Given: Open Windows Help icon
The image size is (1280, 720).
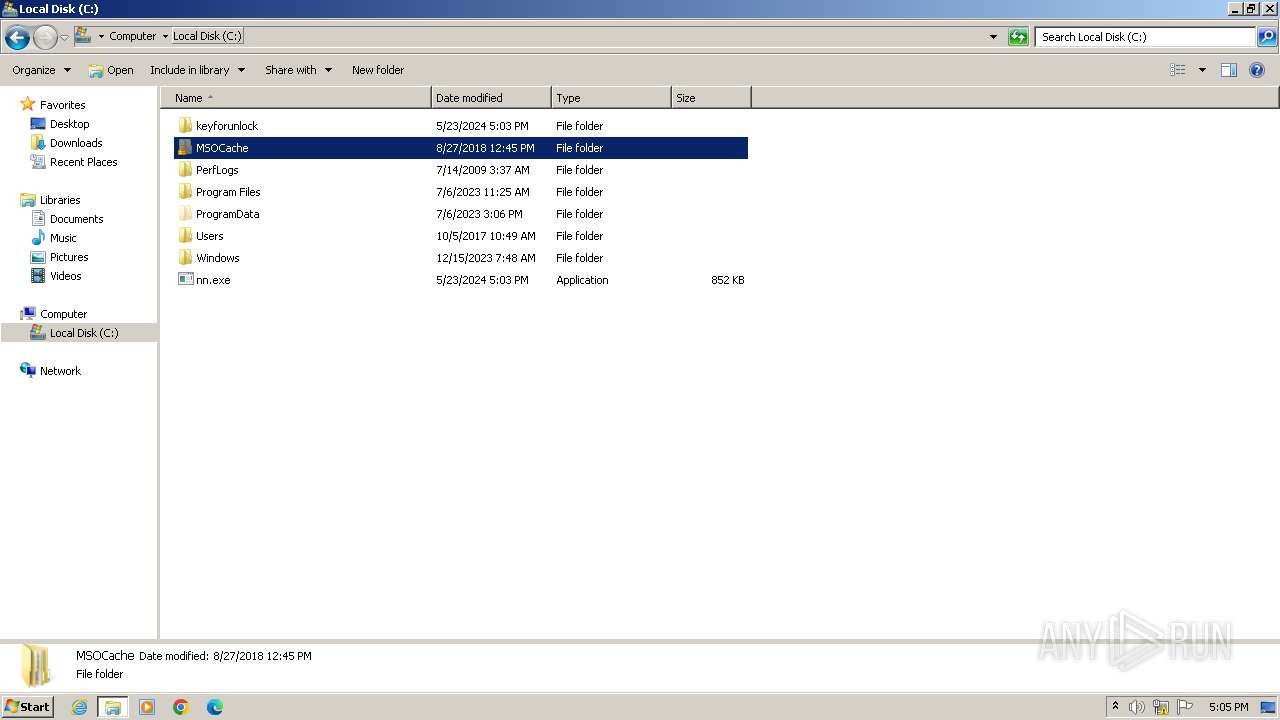Looking at the screenshot, I should pyautogui.click(x=1257, y=70).
